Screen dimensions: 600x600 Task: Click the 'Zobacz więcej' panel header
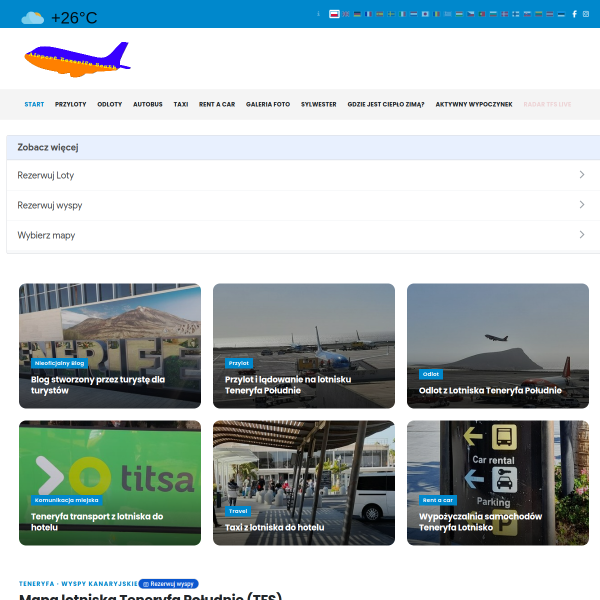click(303, 147)
